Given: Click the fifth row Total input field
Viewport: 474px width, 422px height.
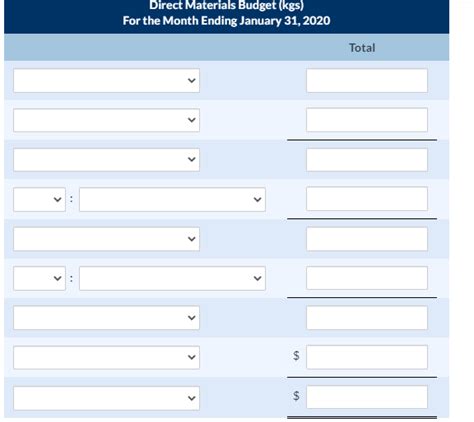Looking at the screenshot, I should click(x=367, y=239).
